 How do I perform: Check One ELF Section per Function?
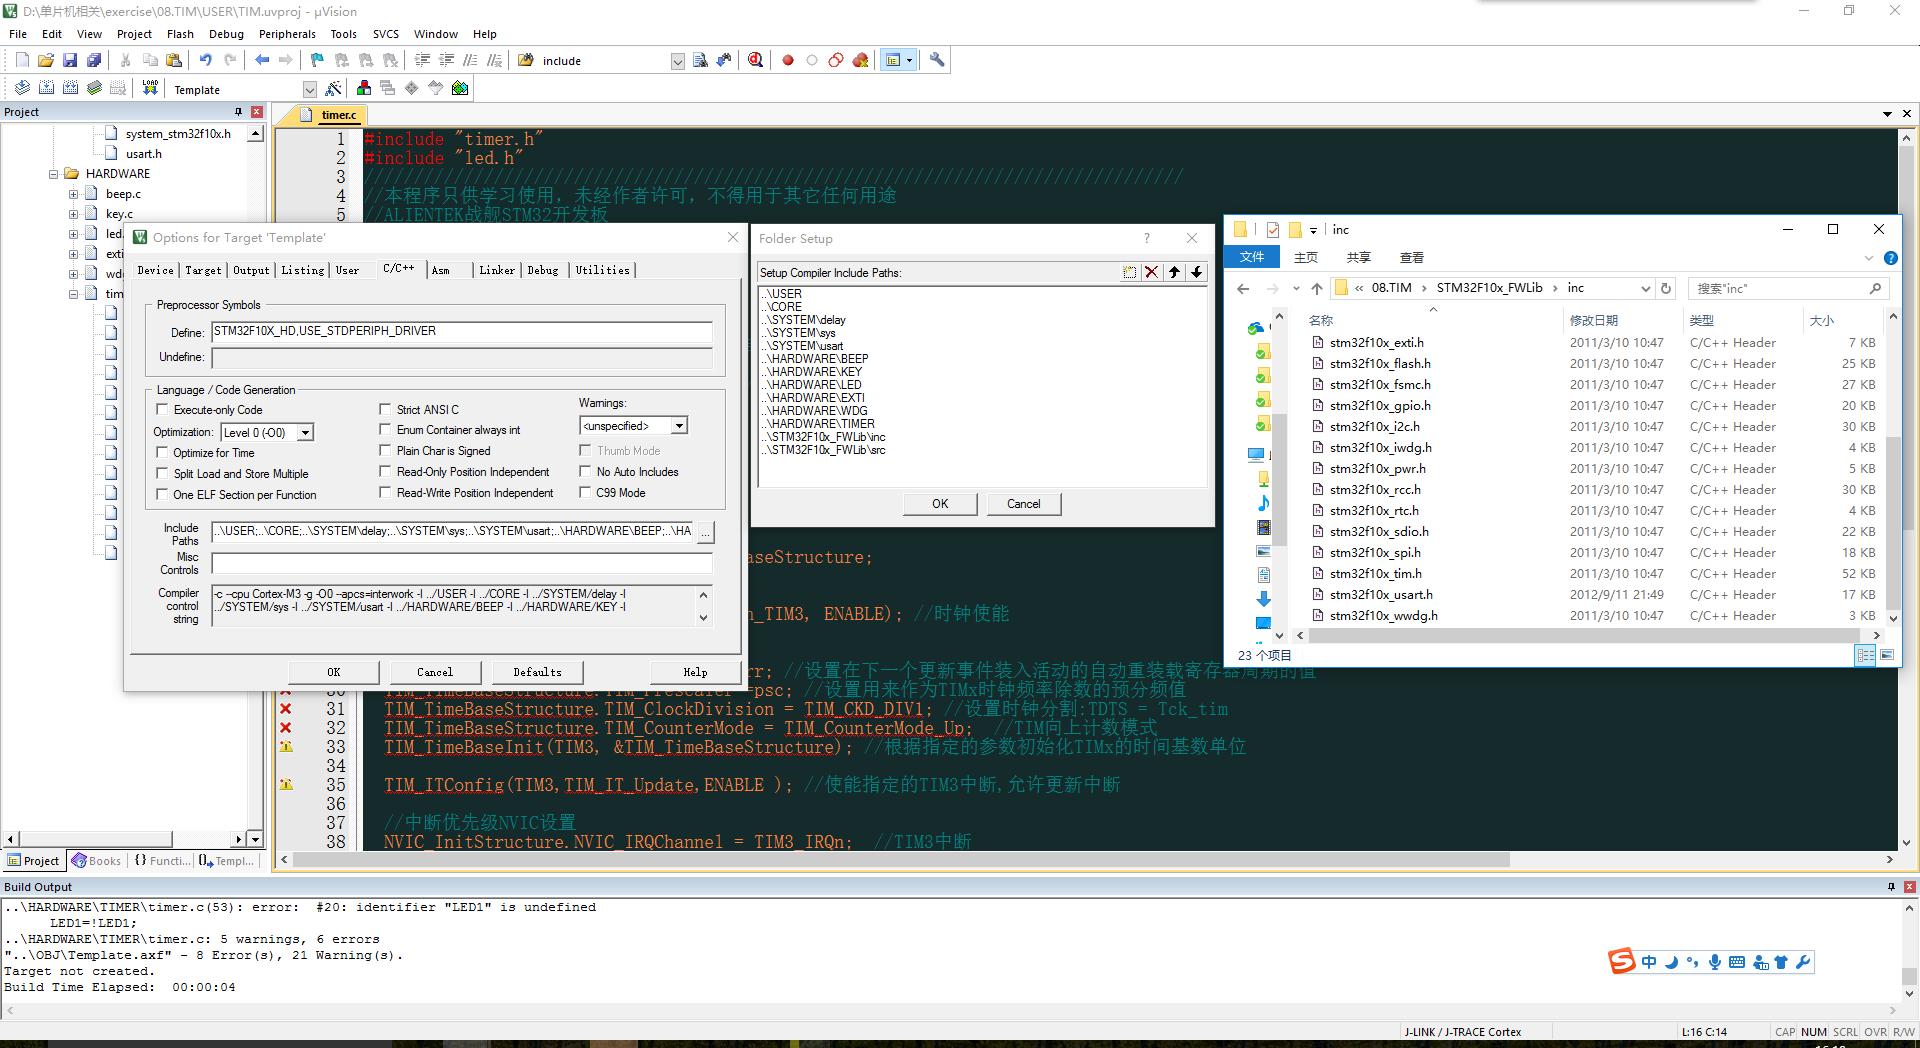pos(162,495)
